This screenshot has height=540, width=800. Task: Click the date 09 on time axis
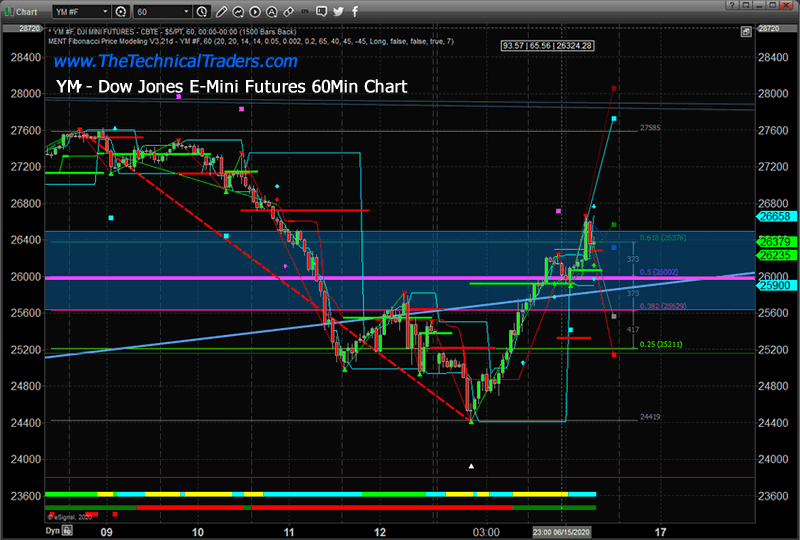(x=106, y=532)
